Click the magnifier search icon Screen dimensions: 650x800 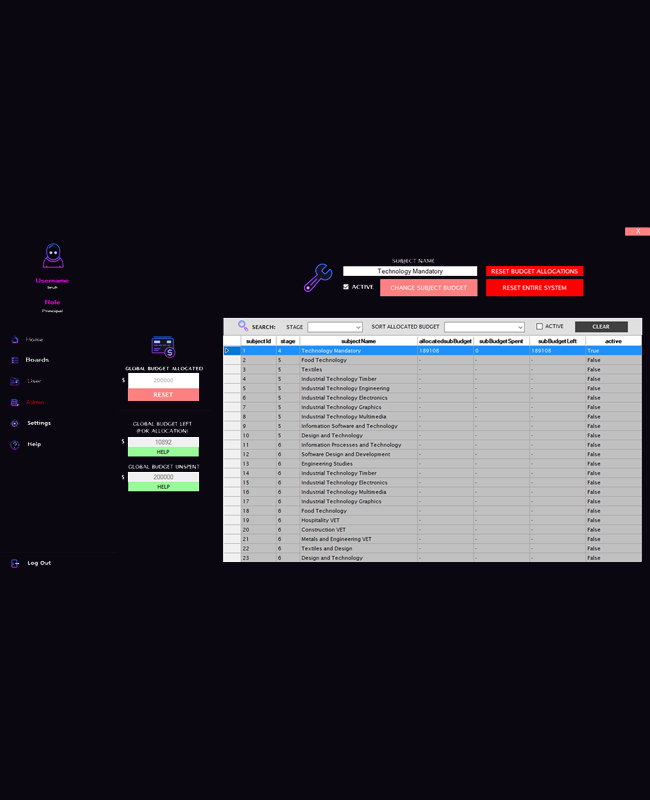(x=243, y=326)
